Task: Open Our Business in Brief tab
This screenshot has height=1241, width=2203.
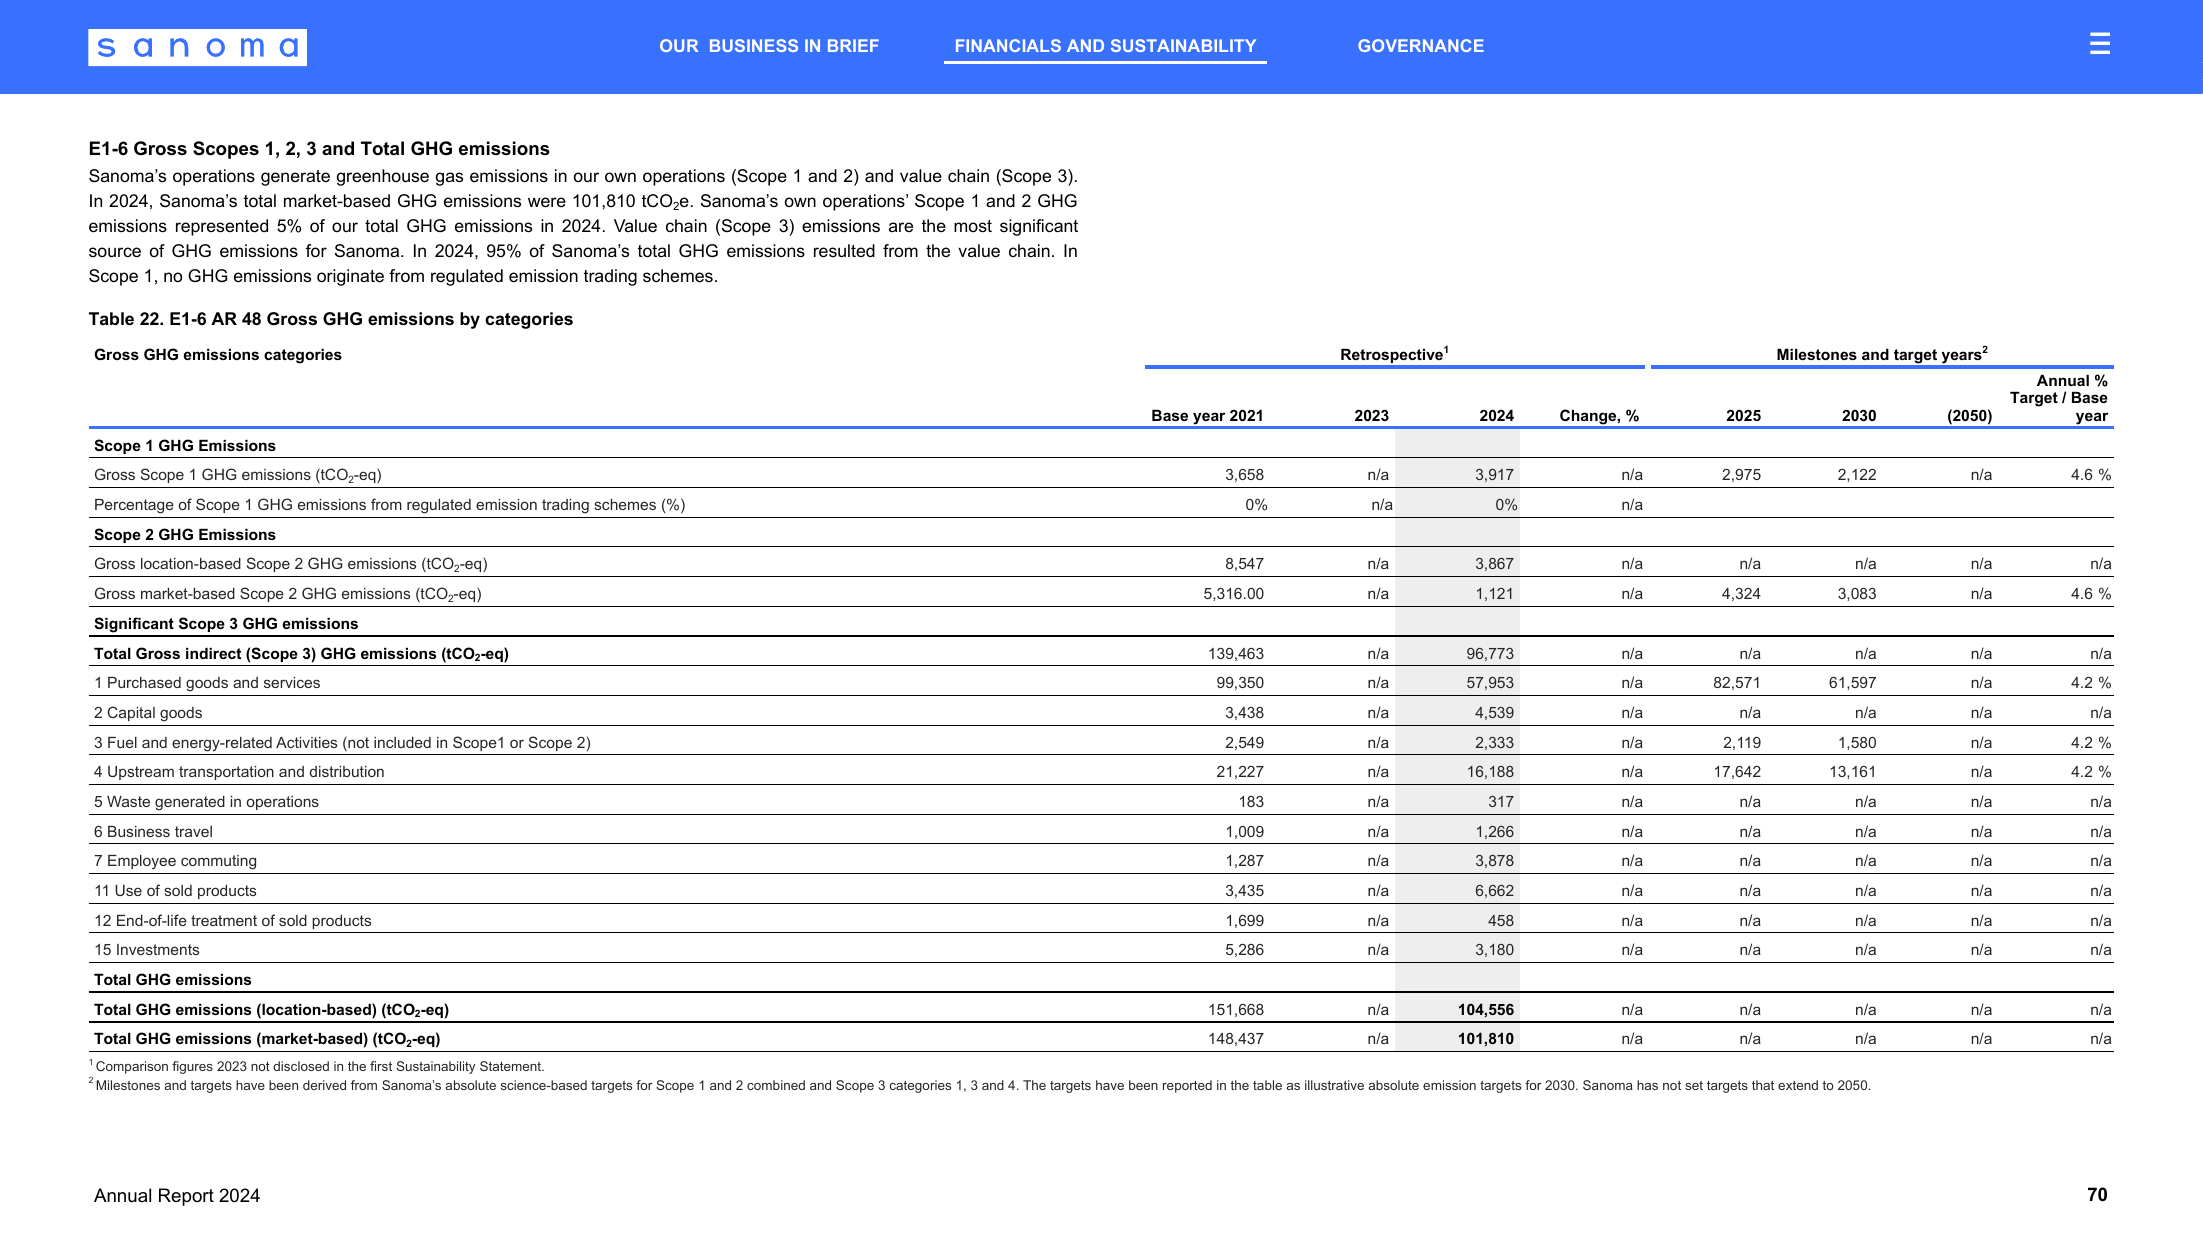Action: [x=769, y=46]
